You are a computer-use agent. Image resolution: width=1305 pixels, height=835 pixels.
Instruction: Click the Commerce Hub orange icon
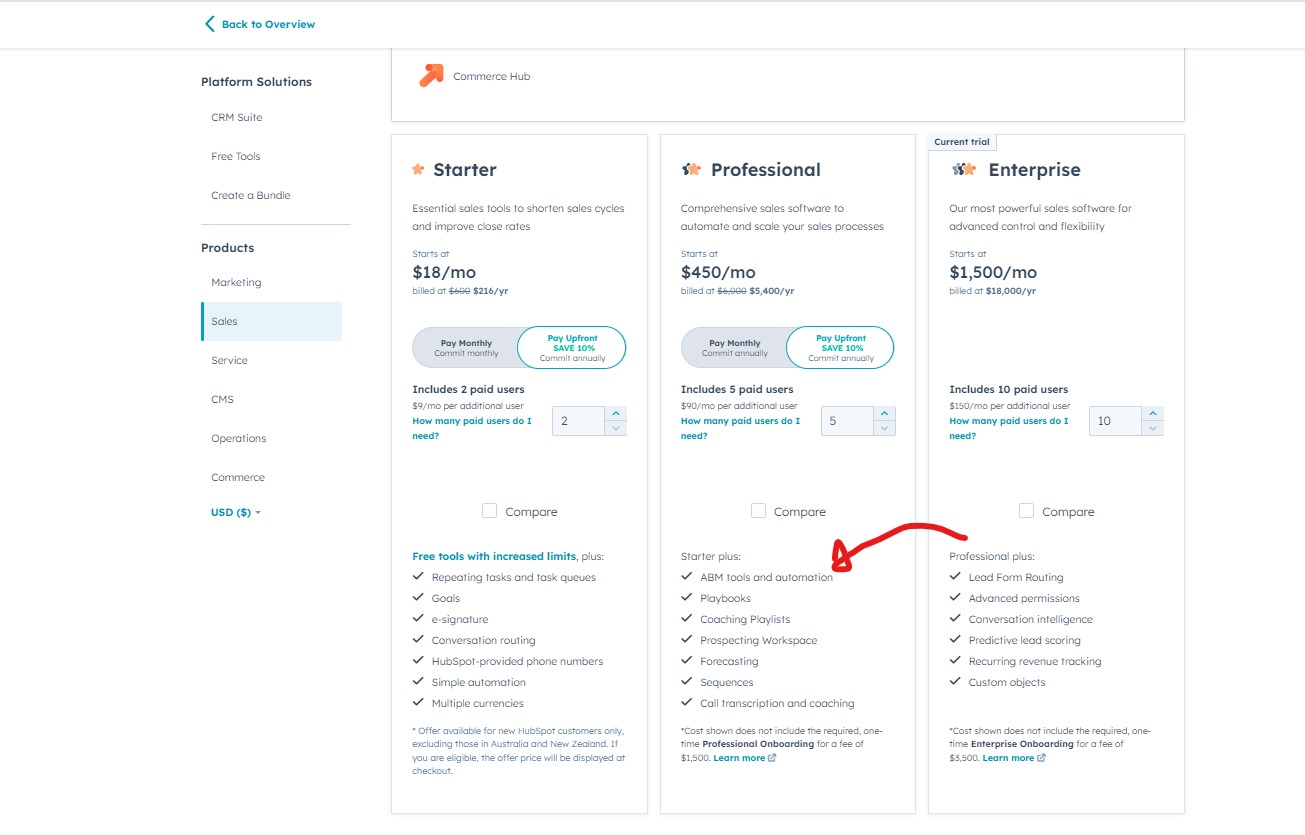(x=432, y=74)
